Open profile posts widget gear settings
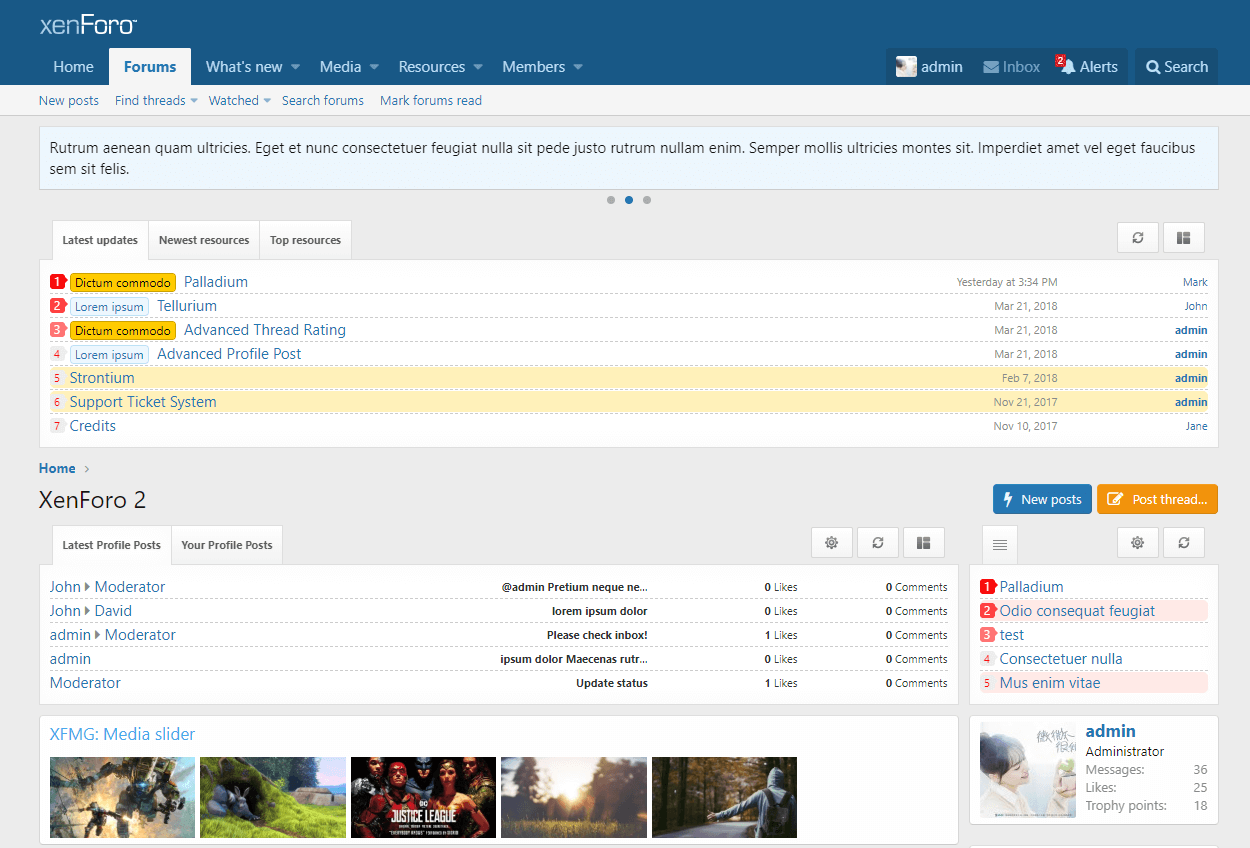Screen dimensions: 1250x848 (x=831, y=542)
